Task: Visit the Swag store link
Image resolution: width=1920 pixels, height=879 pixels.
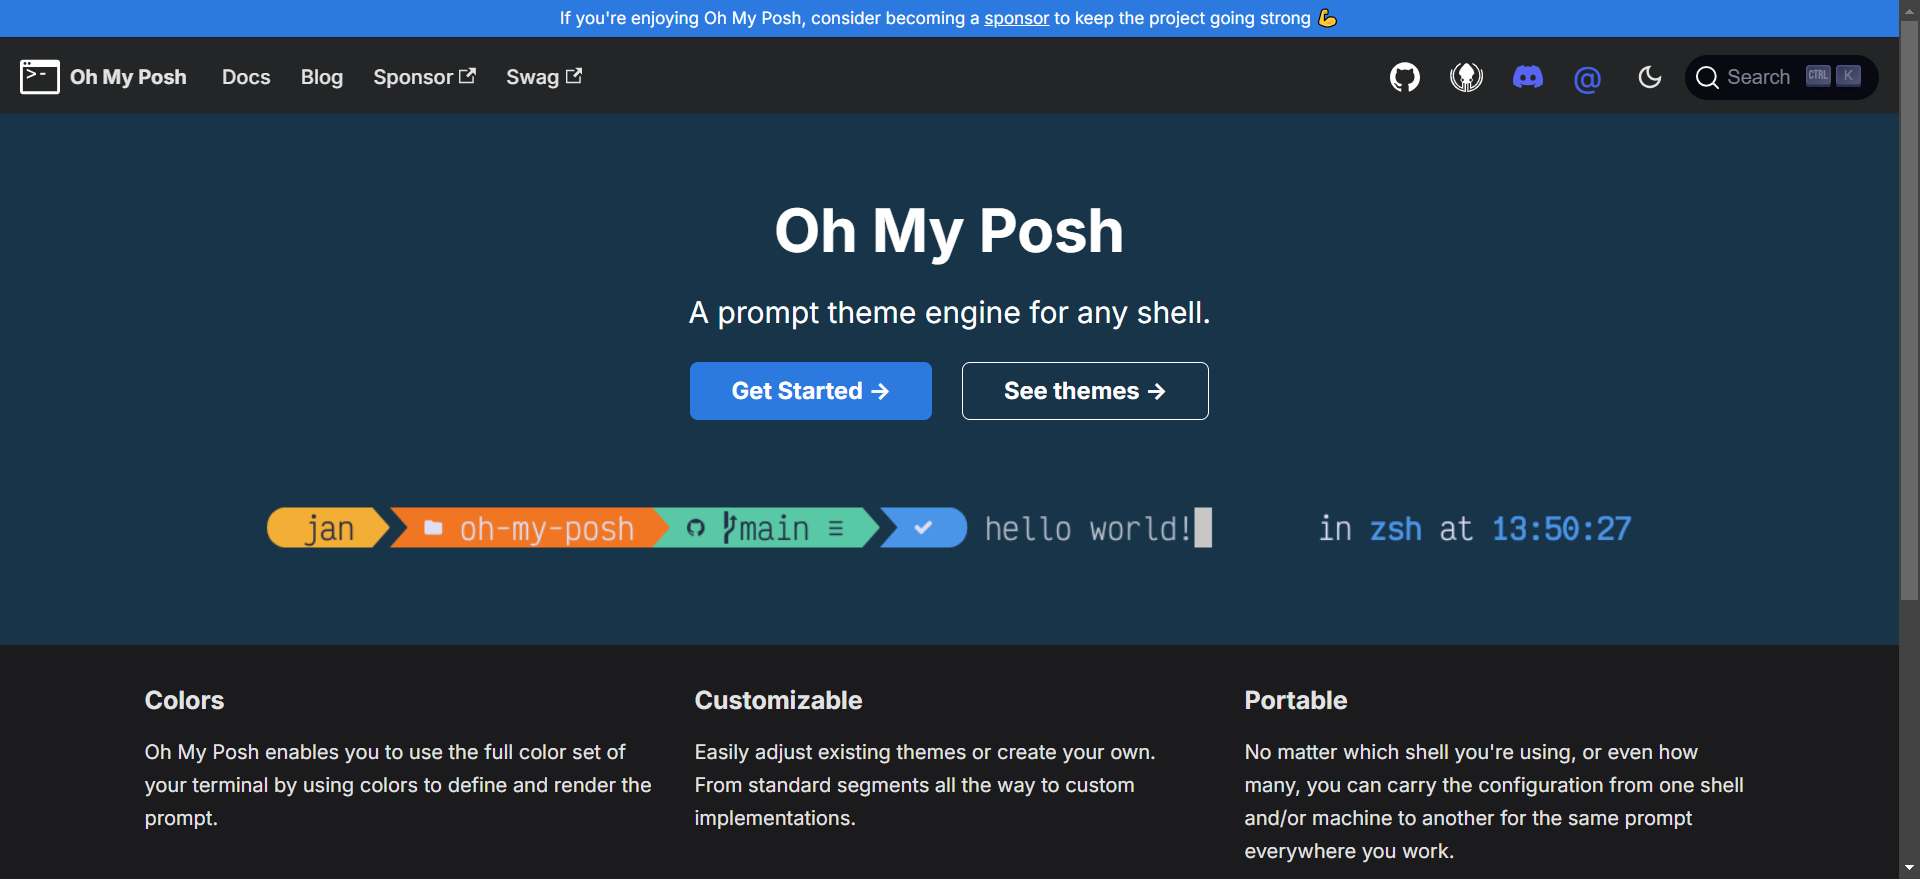Action: click(x=543, y=77)
